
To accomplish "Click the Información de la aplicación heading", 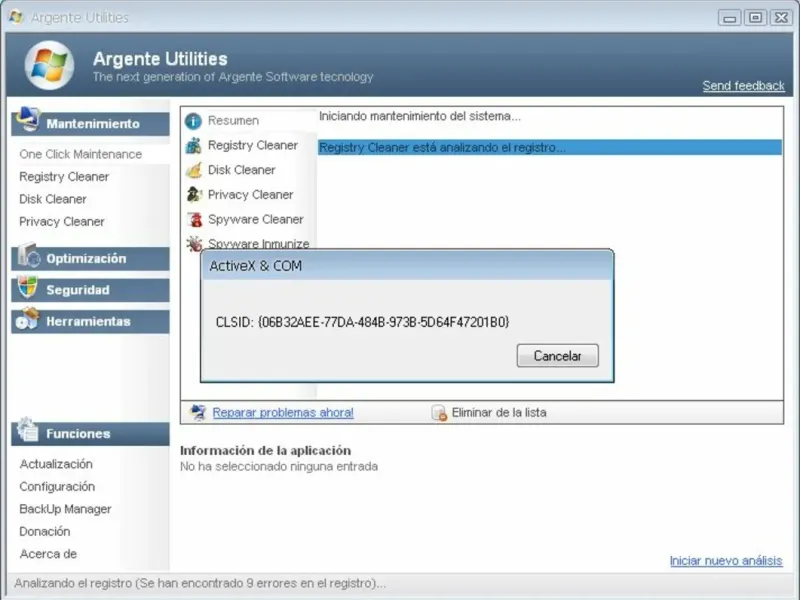I will pyautogui.click(x=265, y=451).
